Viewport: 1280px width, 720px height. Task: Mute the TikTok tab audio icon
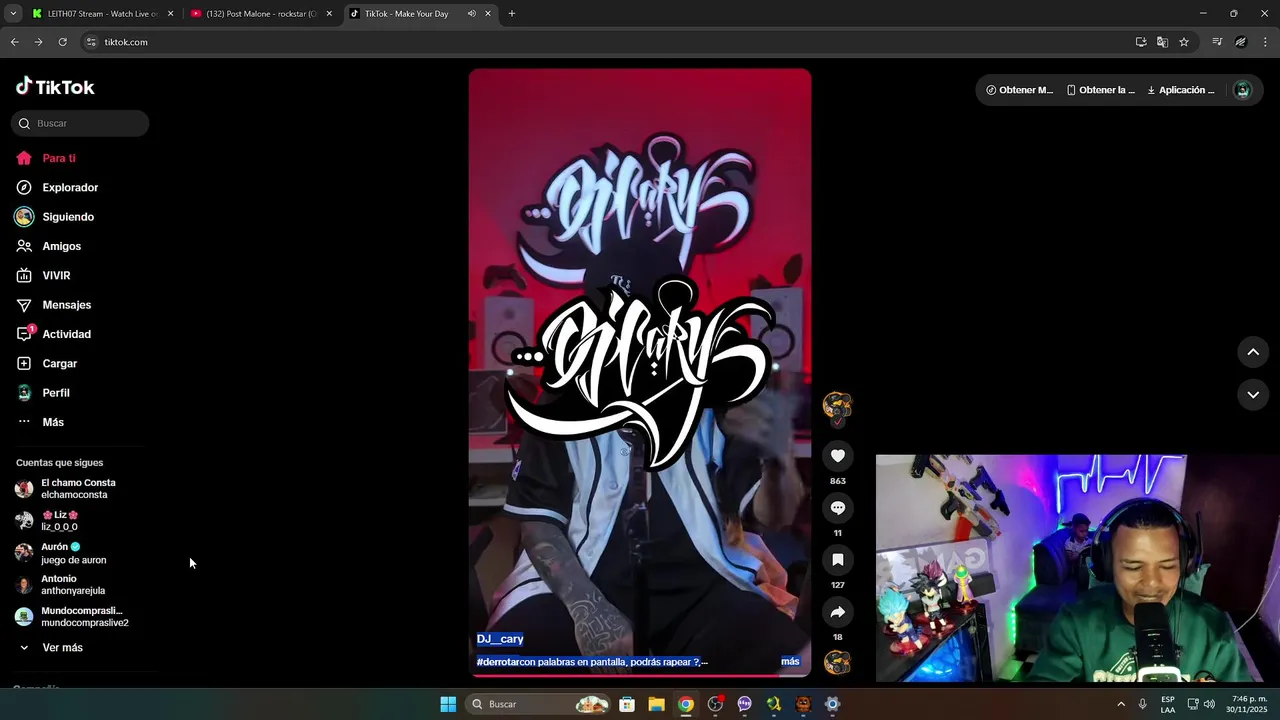pyautogui.click(x=471, y=14)
